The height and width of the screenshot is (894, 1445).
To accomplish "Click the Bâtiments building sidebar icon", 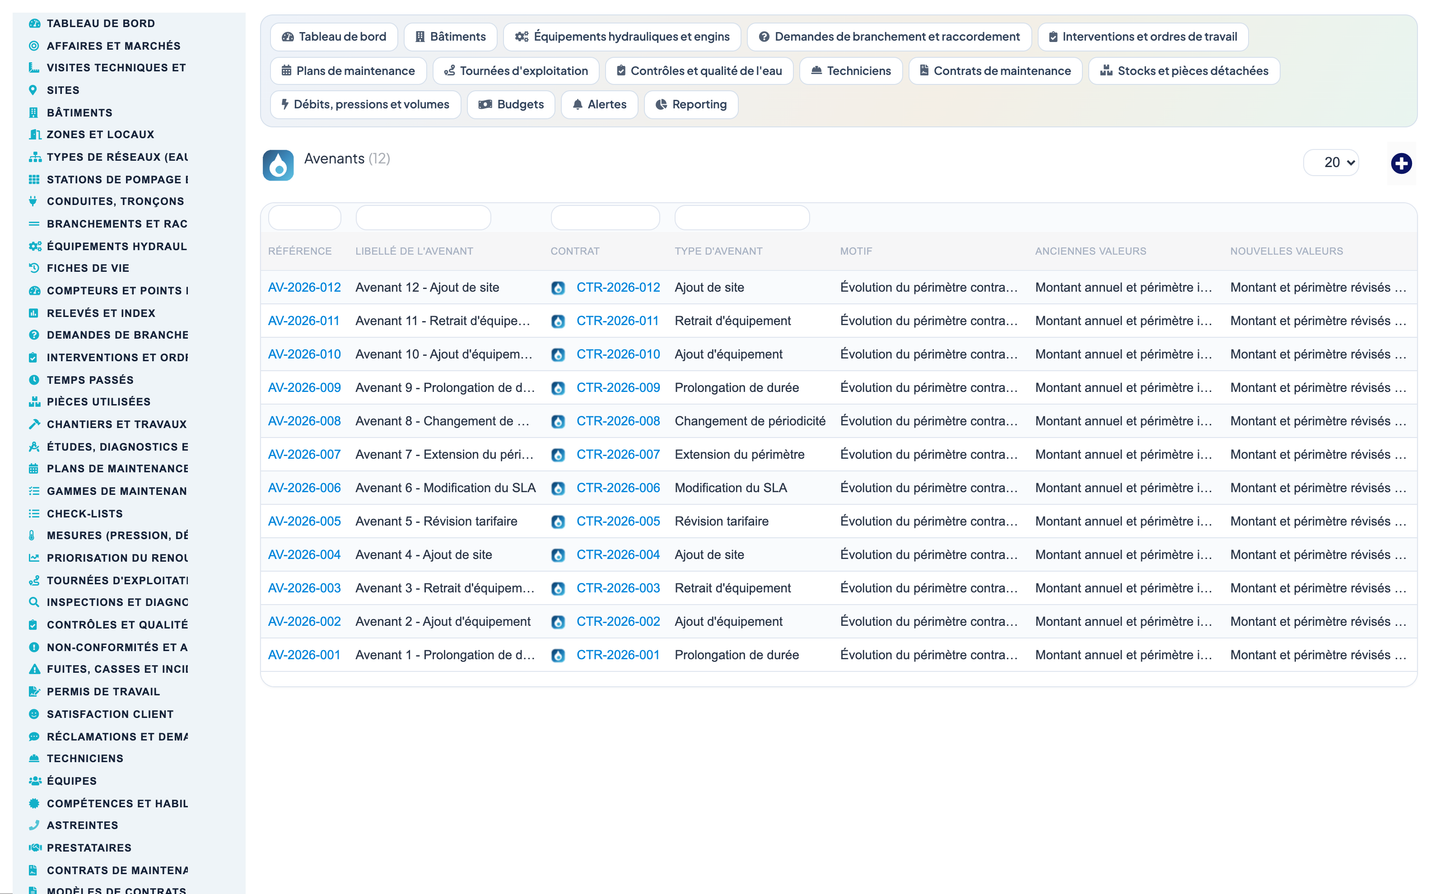I will (34, 113).
